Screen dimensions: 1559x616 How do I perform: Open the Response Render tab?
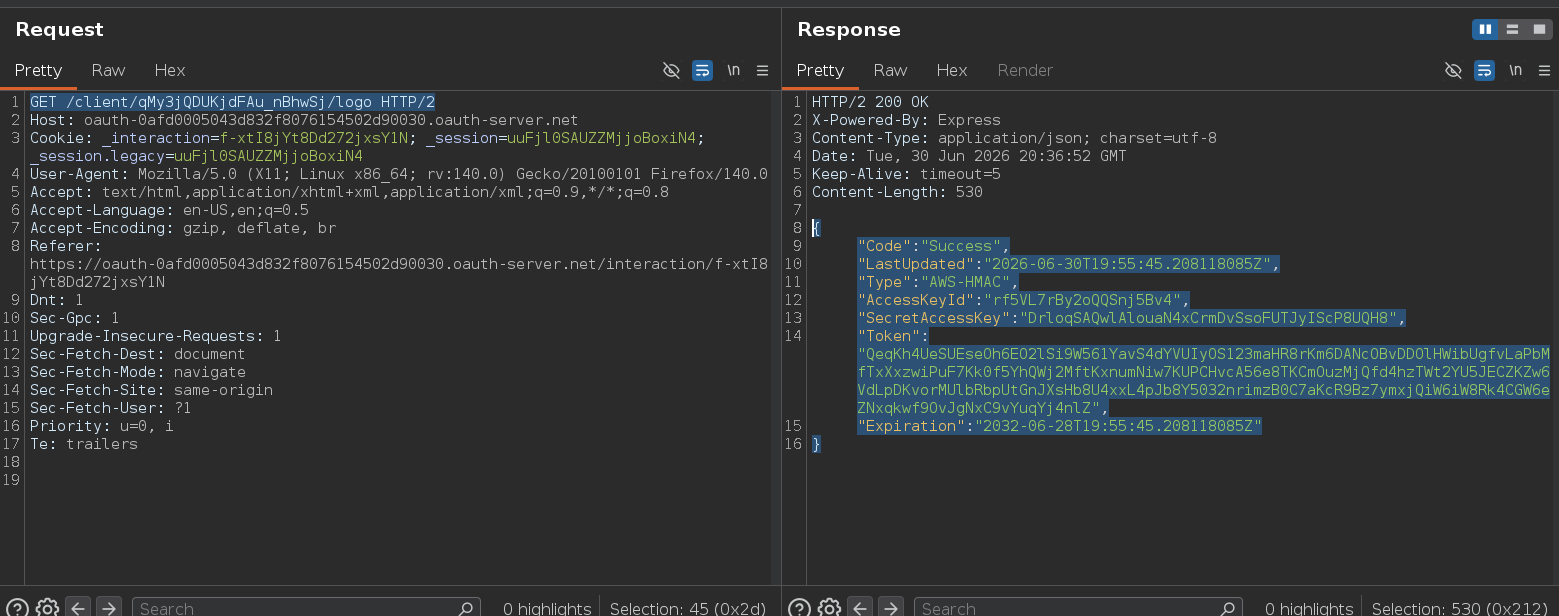coord(1025,70)
